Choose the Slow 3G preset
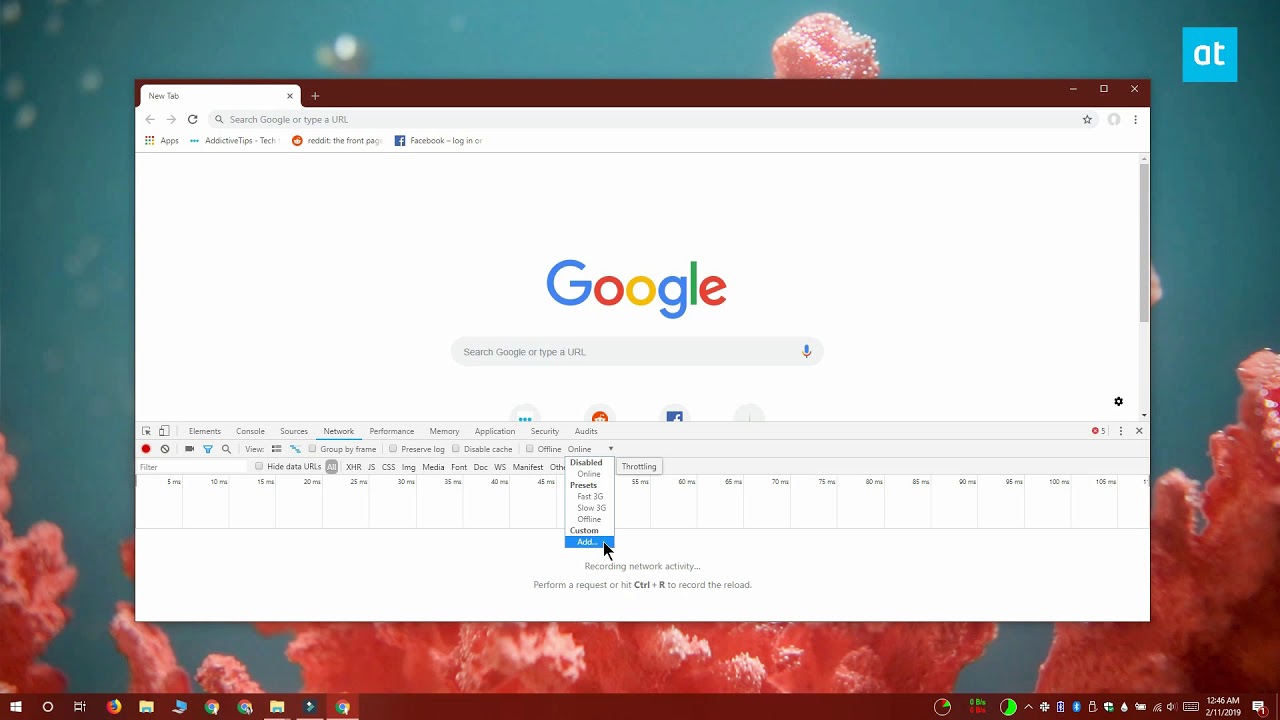The height and width of the screenshot is (720, 1280). (x=589, y=508)
